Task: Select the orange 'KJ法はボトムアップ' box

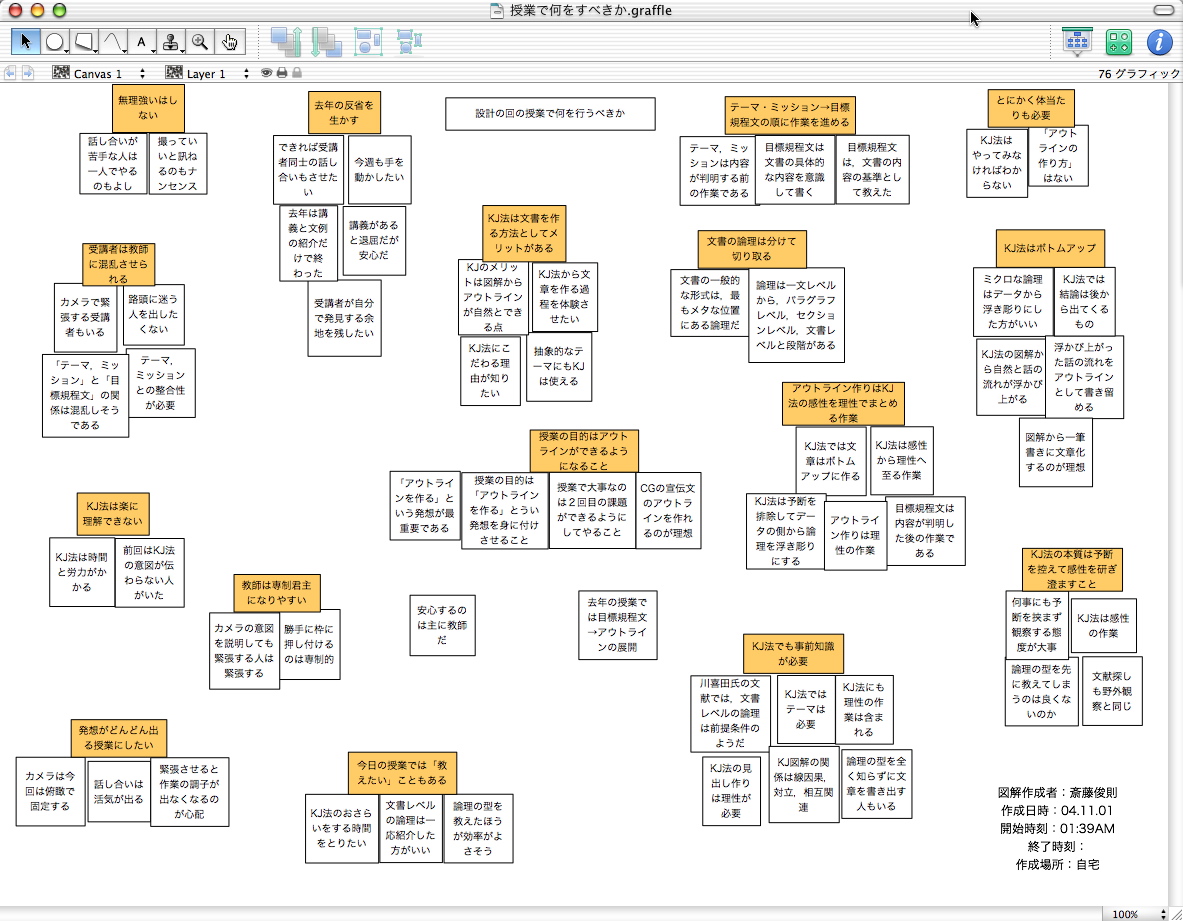Action: pyautogui.click(x=1049, y=248)
